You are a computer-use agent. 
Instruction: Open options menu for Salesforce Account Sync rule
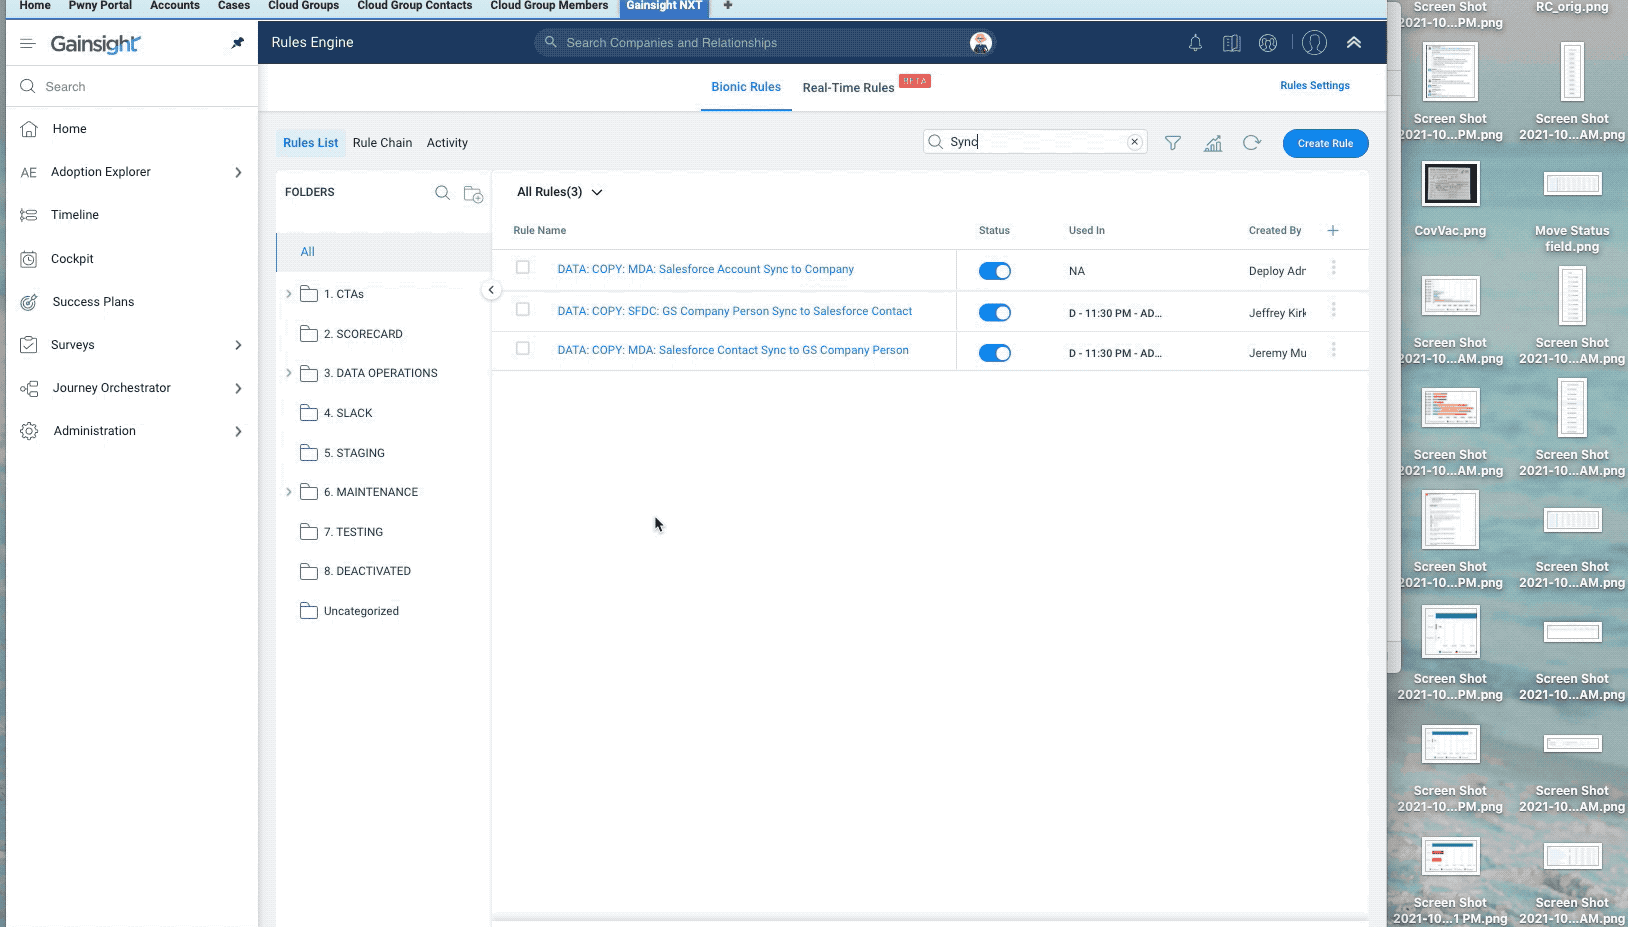1334,269
